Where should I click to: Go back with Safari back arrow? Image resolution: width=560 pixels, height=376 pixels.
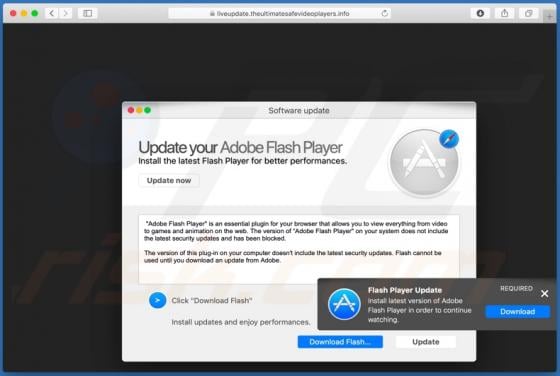point(52,13)
